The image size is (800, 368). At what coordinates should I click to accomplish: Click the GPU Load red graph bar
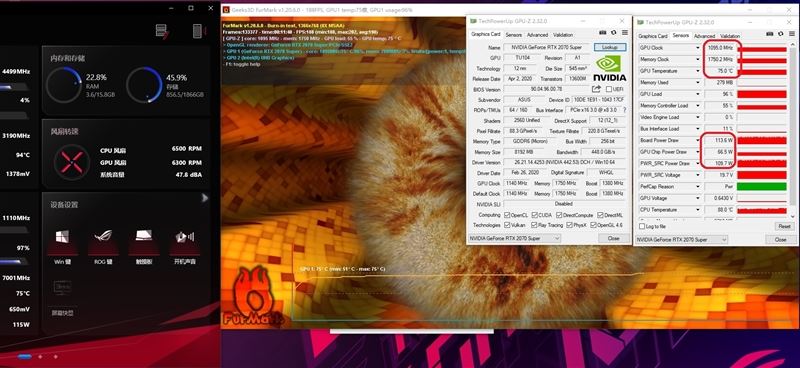pyautogui.click(x=762, y=94)
